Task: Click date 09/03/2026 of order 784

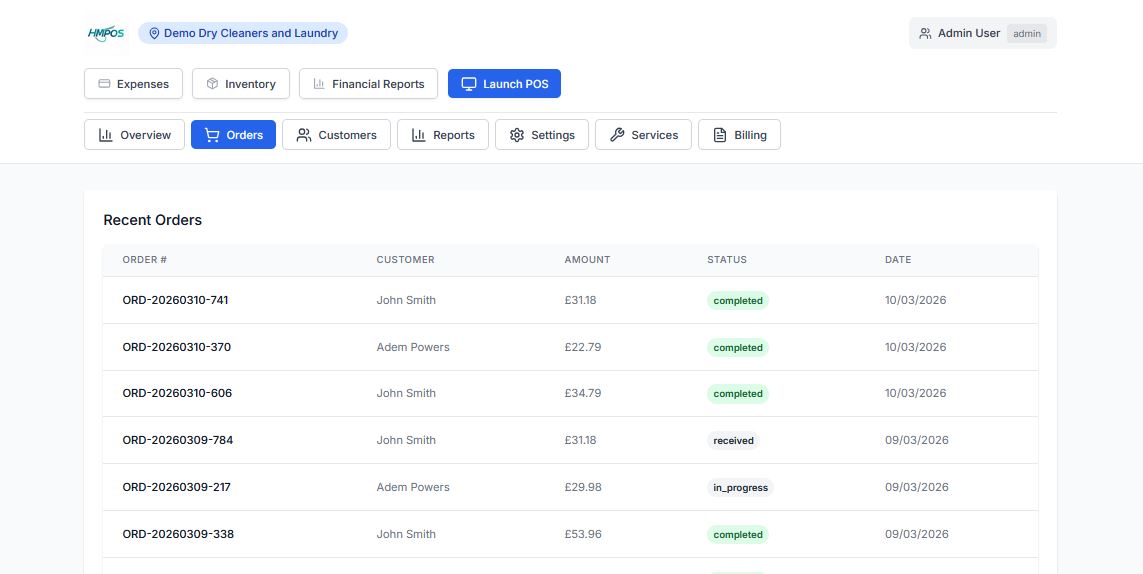Action: tap(917, 440)
